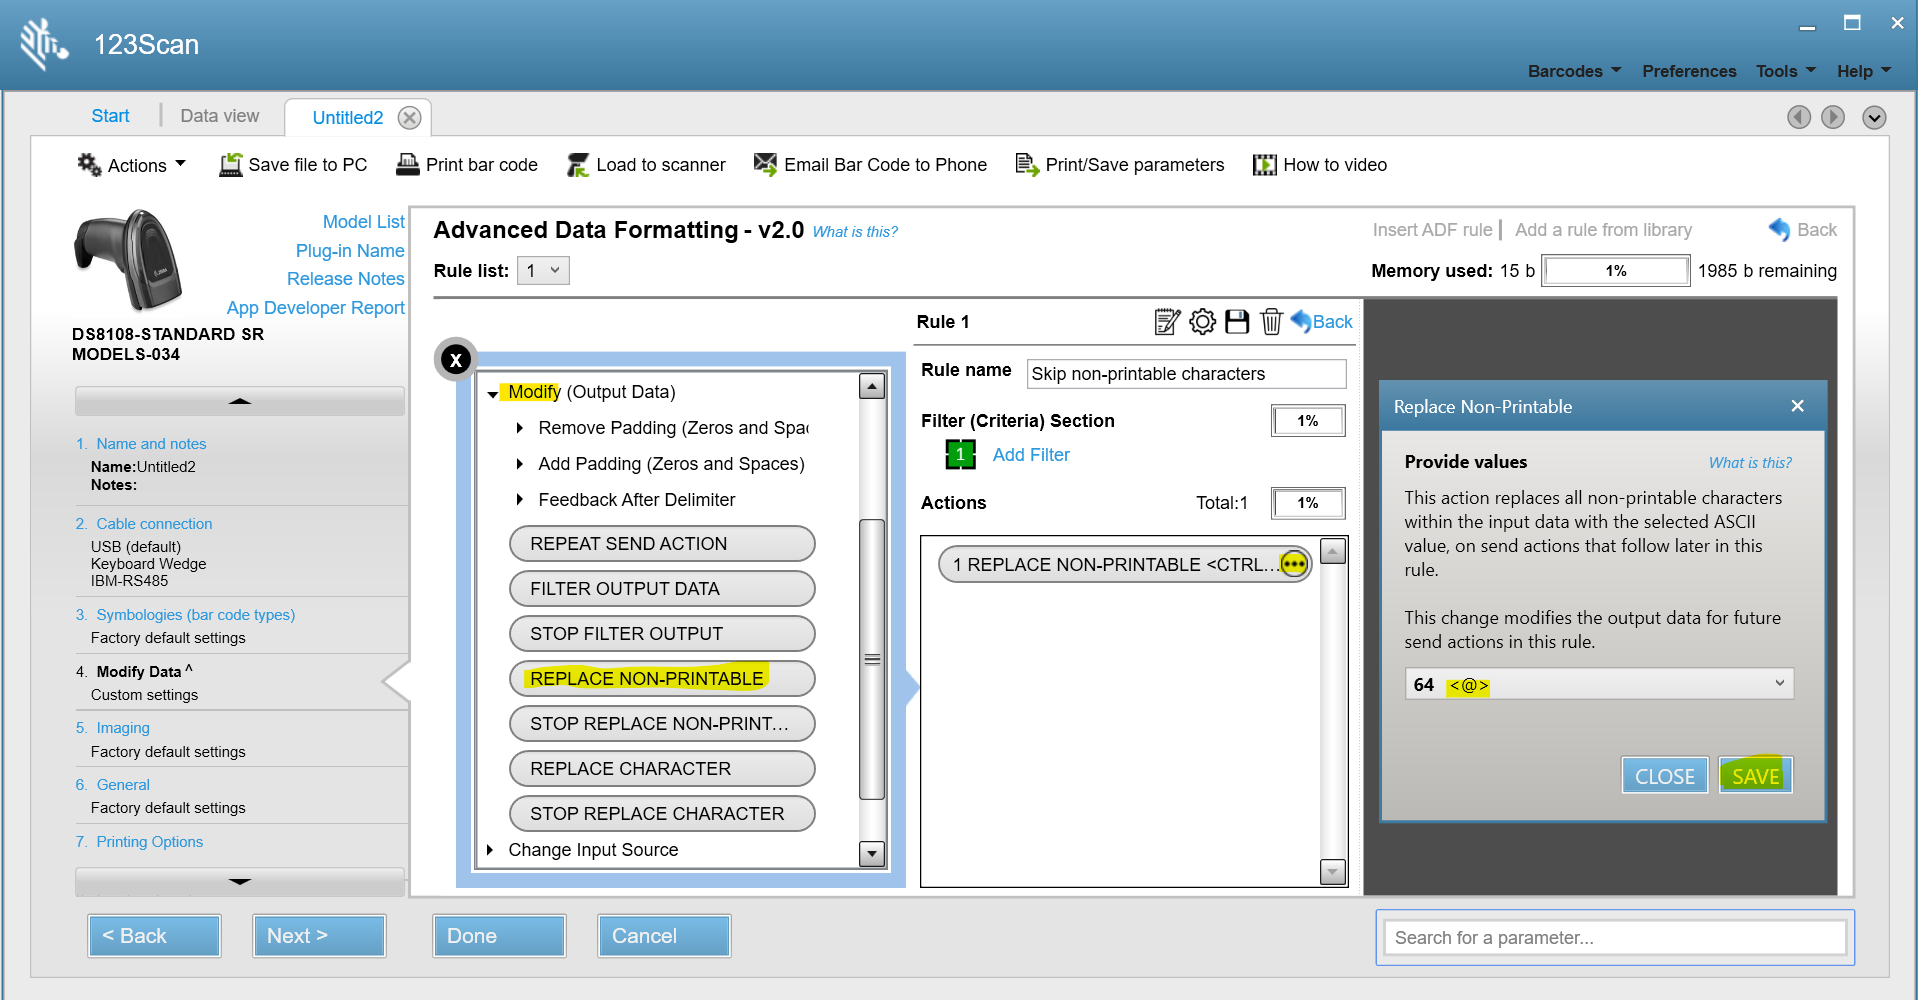
Task: Open the Barcodes menu
Action: (1574, 71)
